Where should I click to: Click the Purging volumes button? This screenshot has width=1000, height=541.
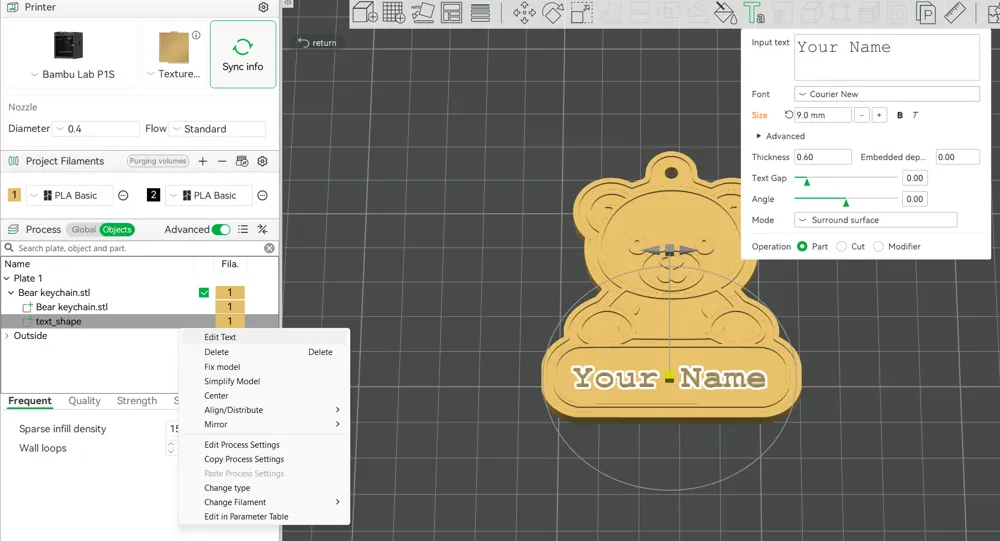[158, 161]
